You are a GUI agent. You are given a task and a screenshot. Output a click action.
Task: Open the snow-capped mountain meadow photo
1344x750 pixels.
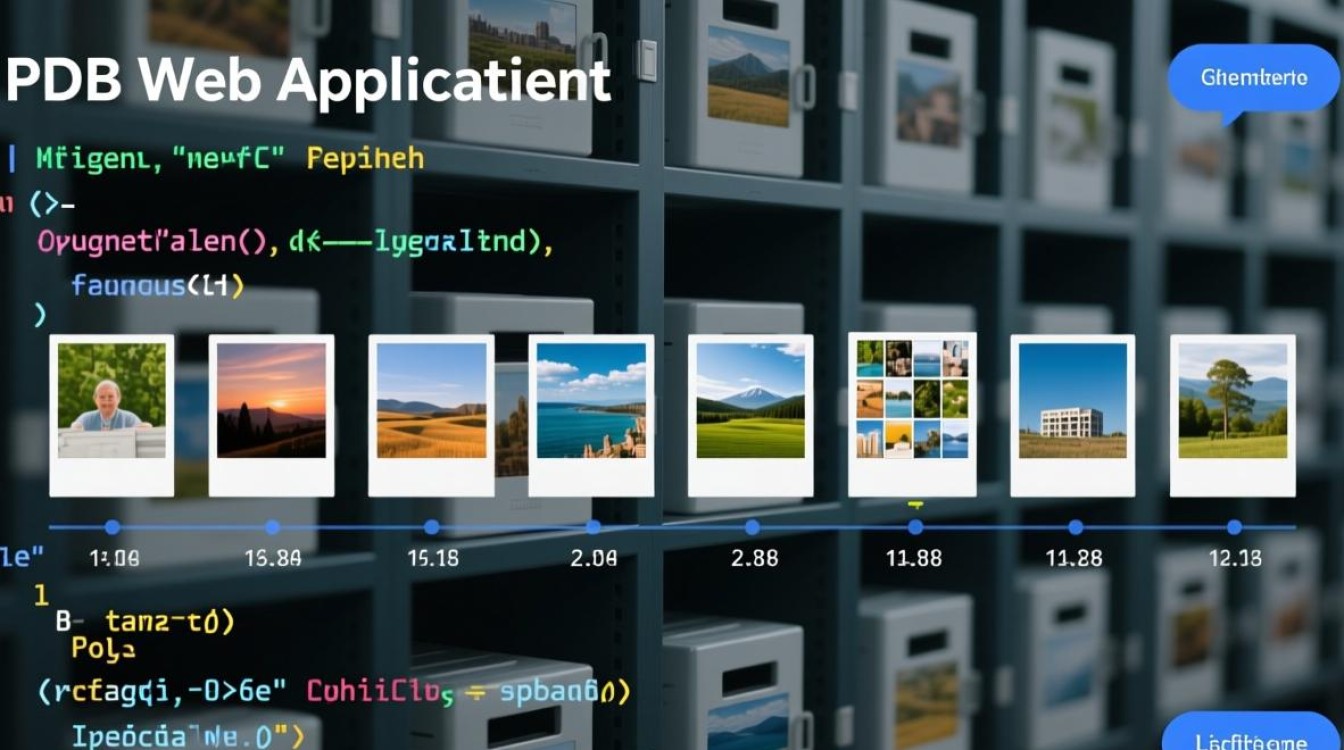[x=750, y=401]
